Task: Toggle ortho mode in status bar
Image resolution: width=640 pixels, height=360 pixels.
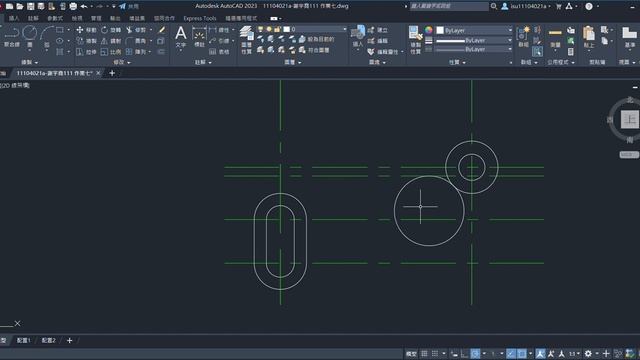Action: [464, 353]
